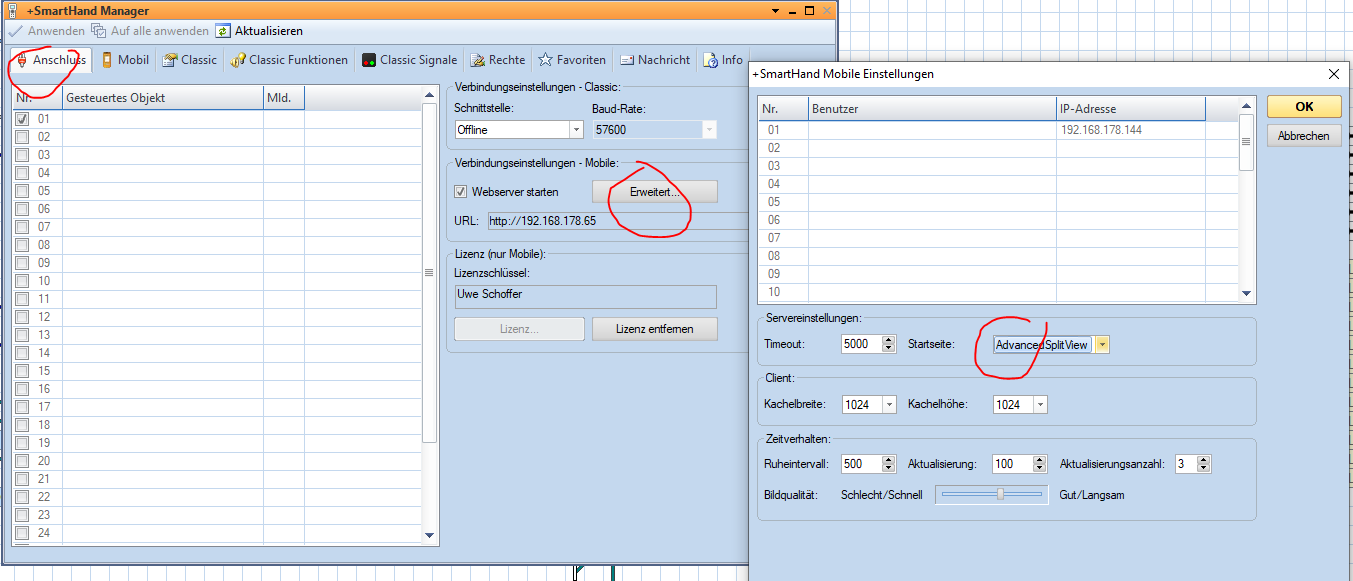Open the Classic Signale tab icon

click(x=369, y=60)
